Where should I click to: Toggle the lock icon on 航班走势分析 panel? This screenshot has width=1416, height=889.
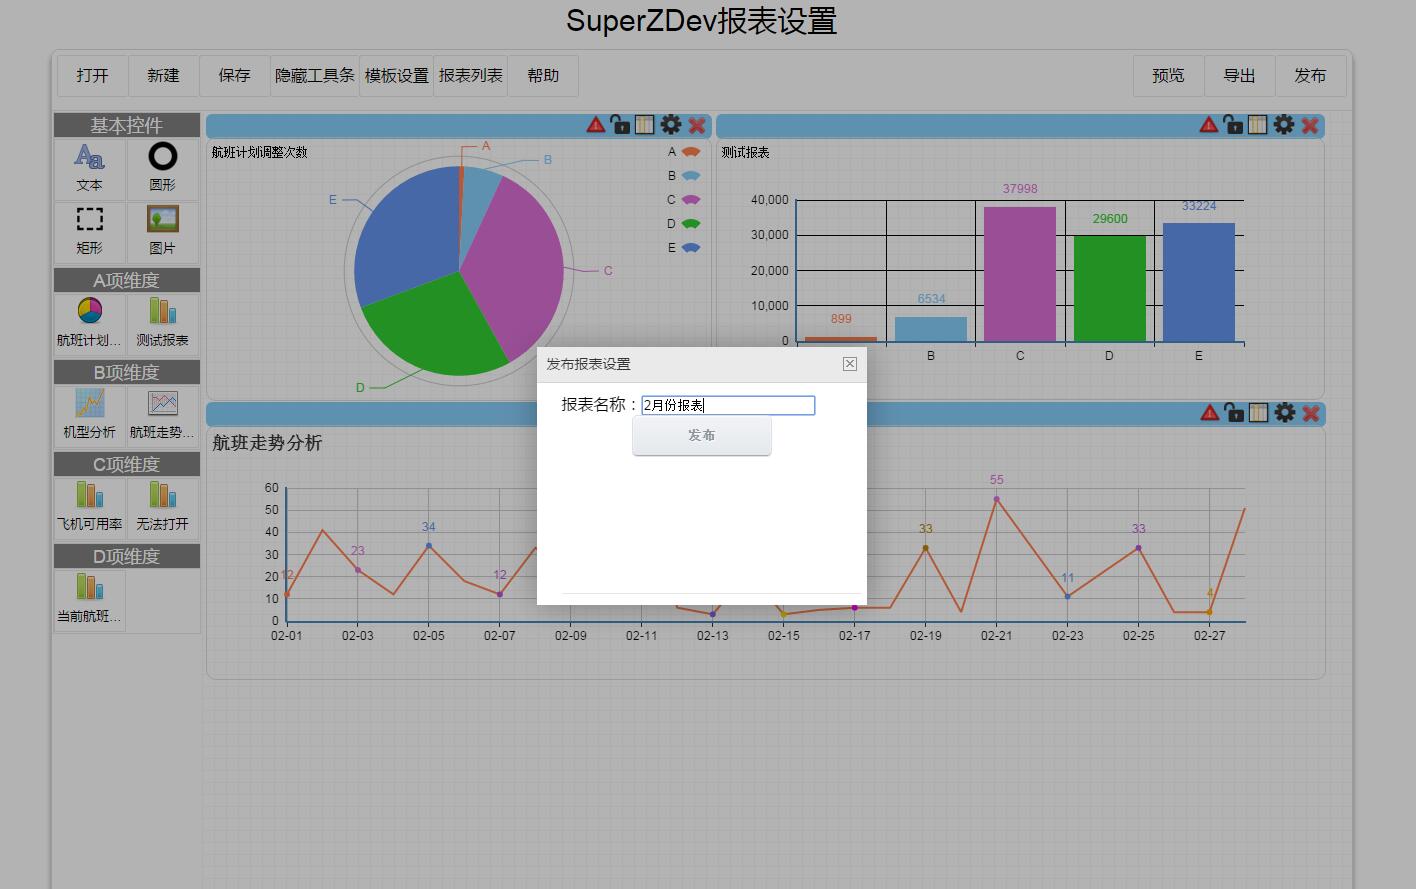pos(1234,413)
